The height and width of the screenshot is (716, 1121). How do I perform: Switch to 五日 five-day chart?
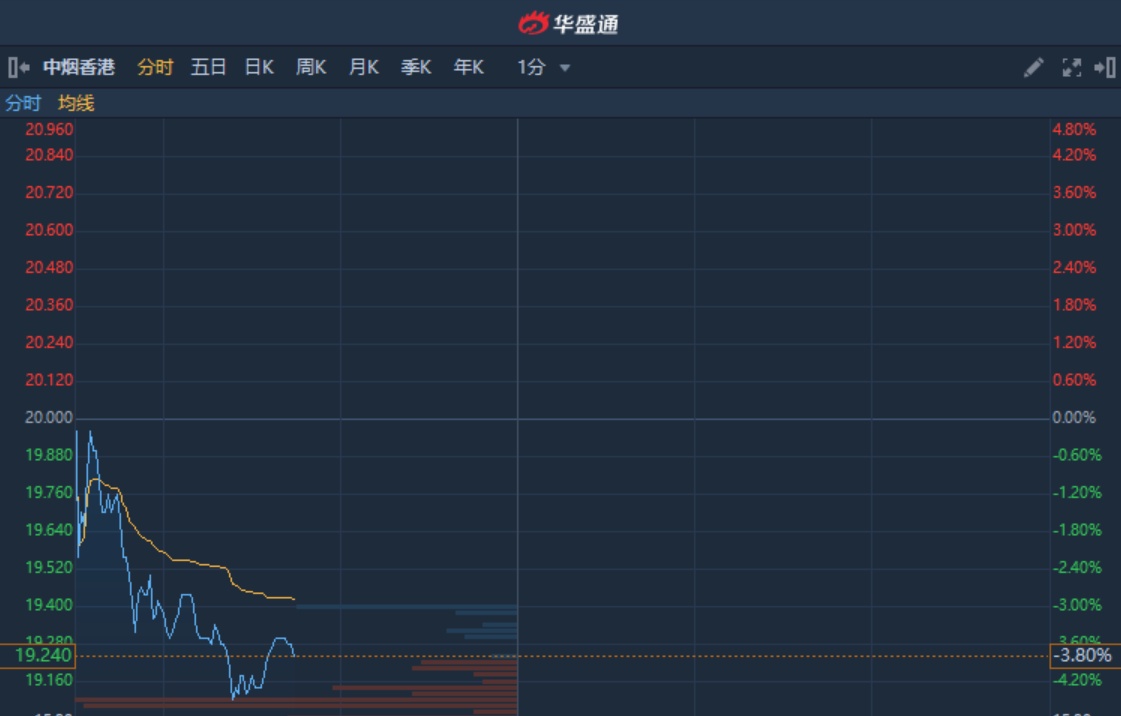[x=208, y=68]
